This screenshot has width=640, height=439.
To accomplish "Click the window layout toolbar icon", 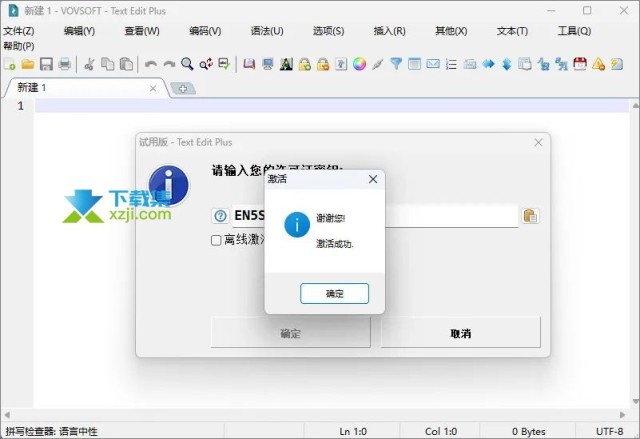I will pos(414,64).
